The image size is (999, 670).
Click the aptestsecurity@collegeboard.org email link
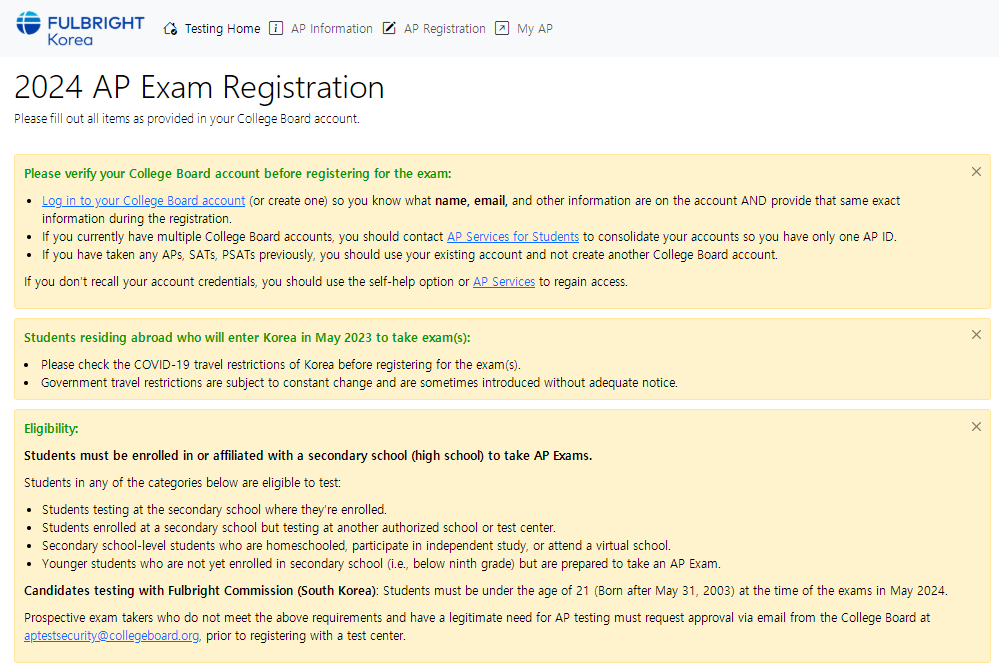tap(111, 636)
